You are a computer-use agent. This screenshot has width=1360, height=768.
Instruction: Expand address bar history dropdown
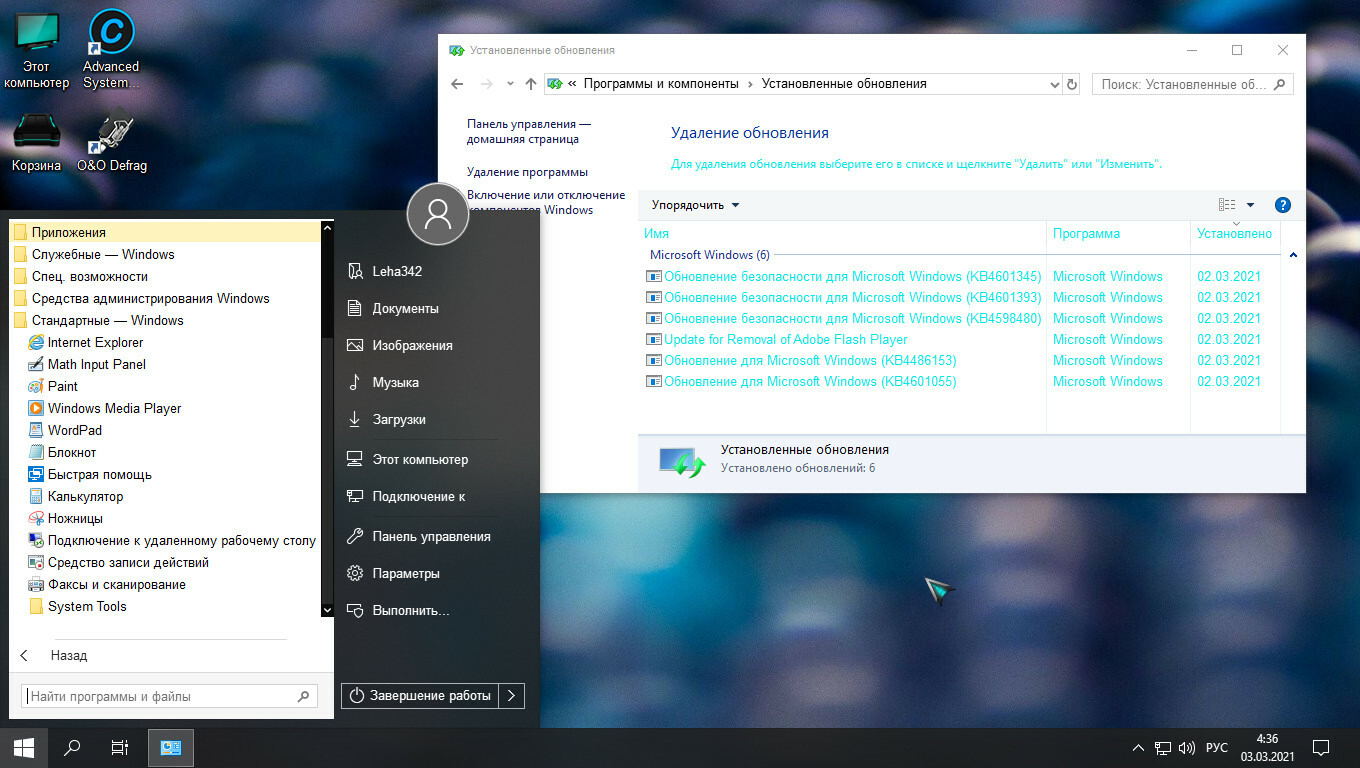[1054, 84]
